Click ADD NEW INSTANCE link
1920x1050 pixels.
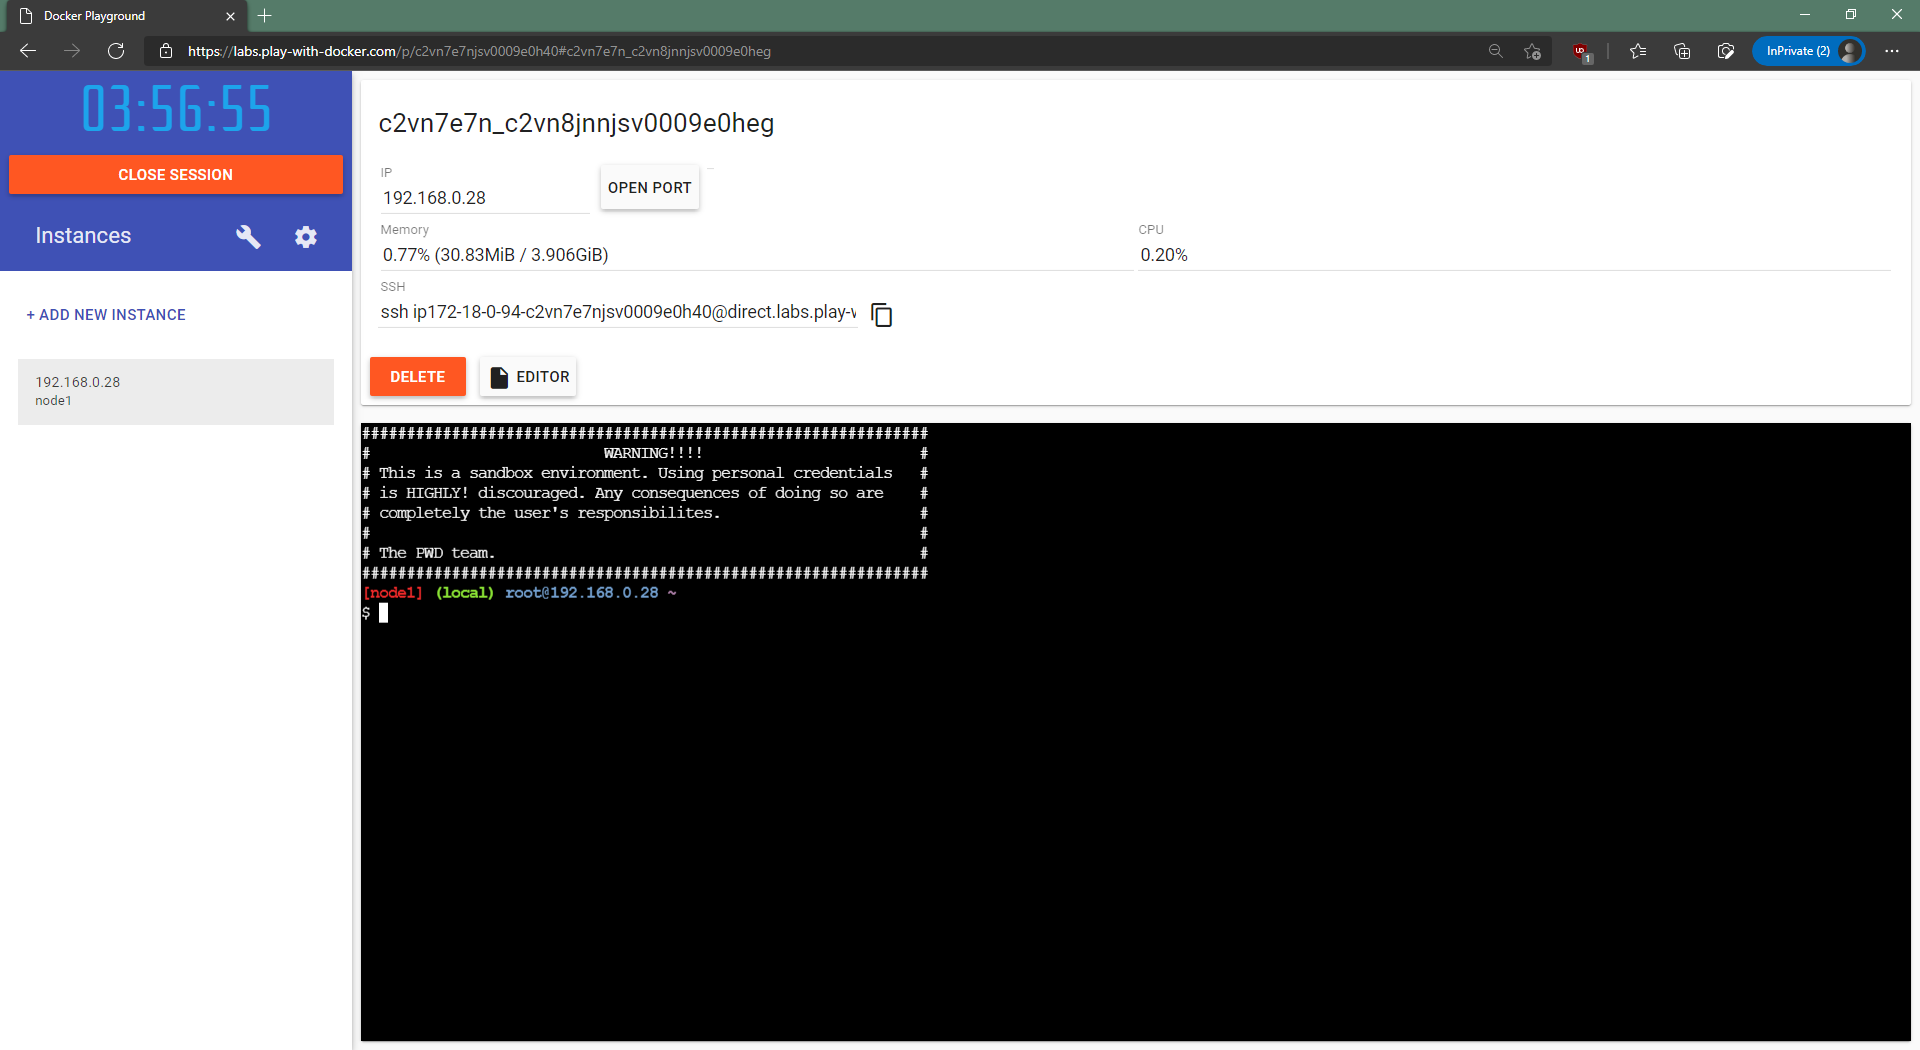click(x=106, y=315)
